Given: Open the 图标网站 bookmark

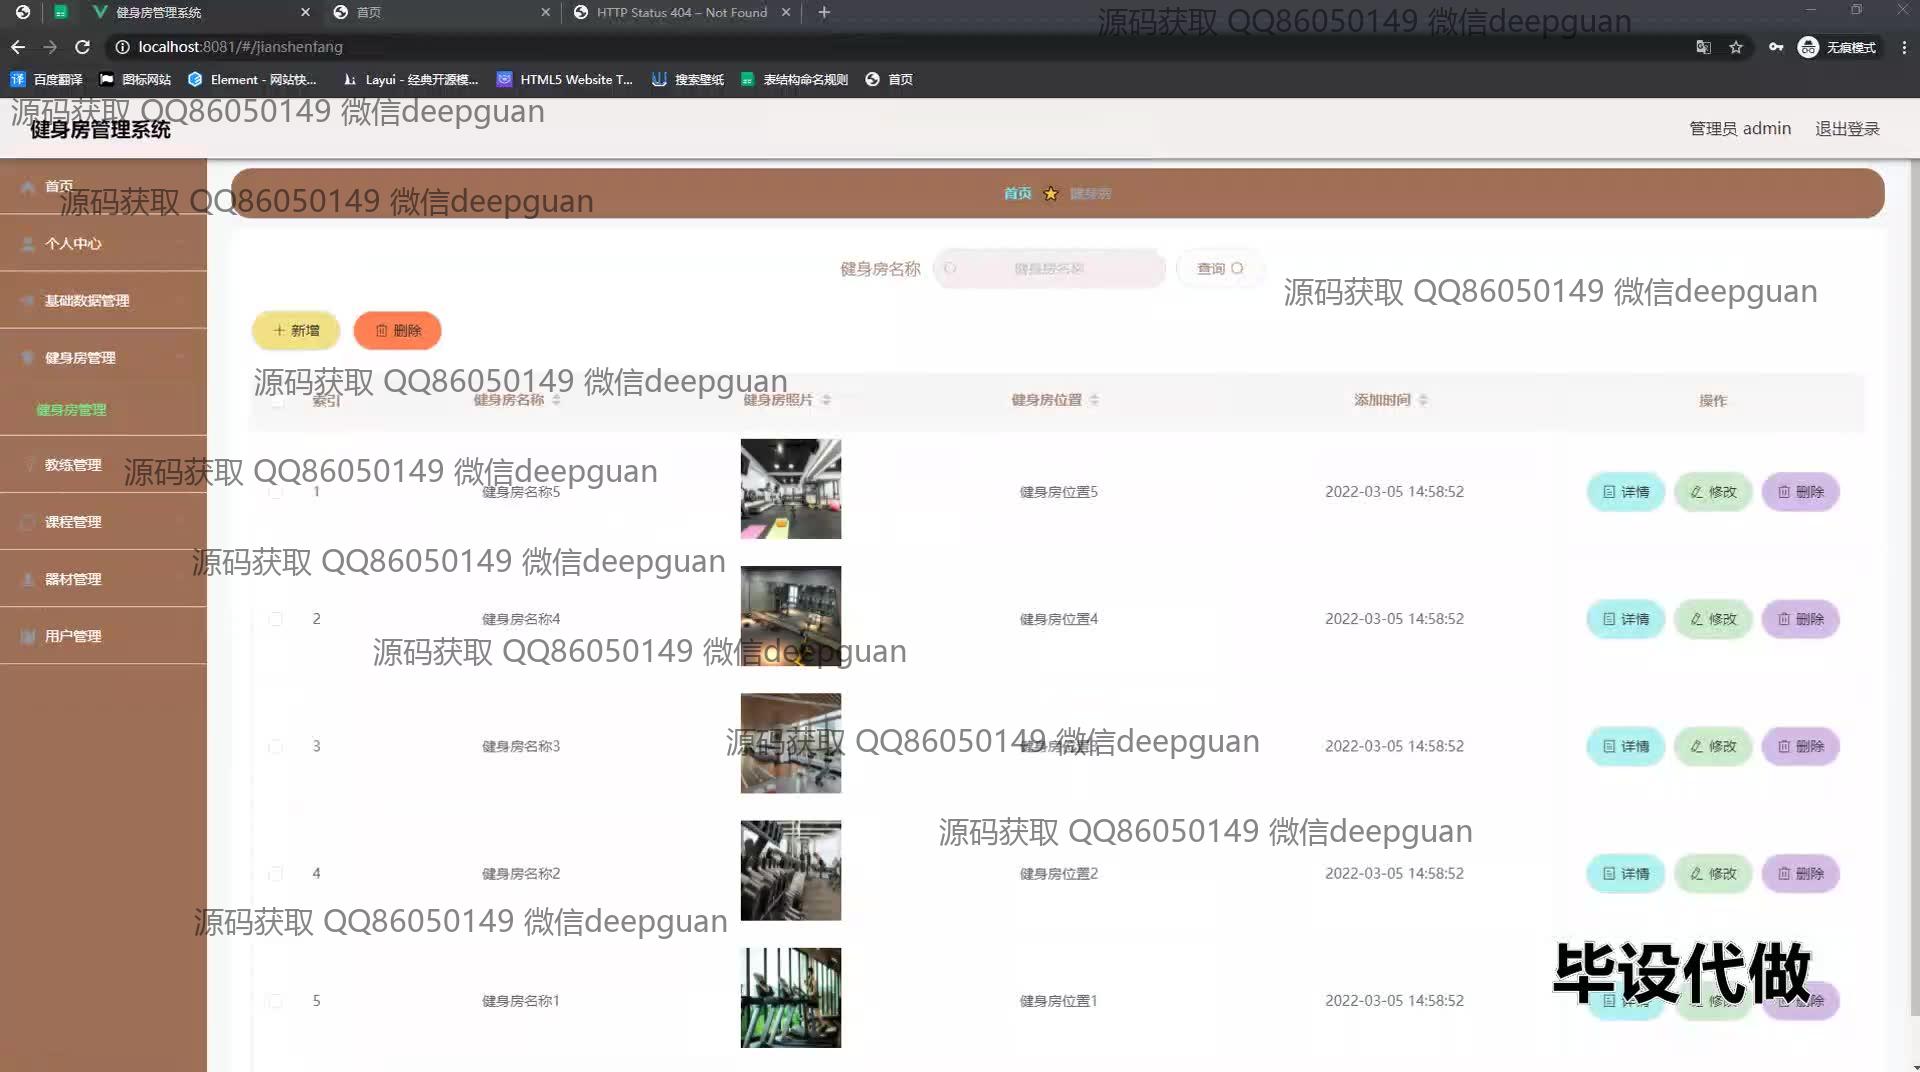Looking at the screenshot, I should pyautogui.click(x=135, y=79).
